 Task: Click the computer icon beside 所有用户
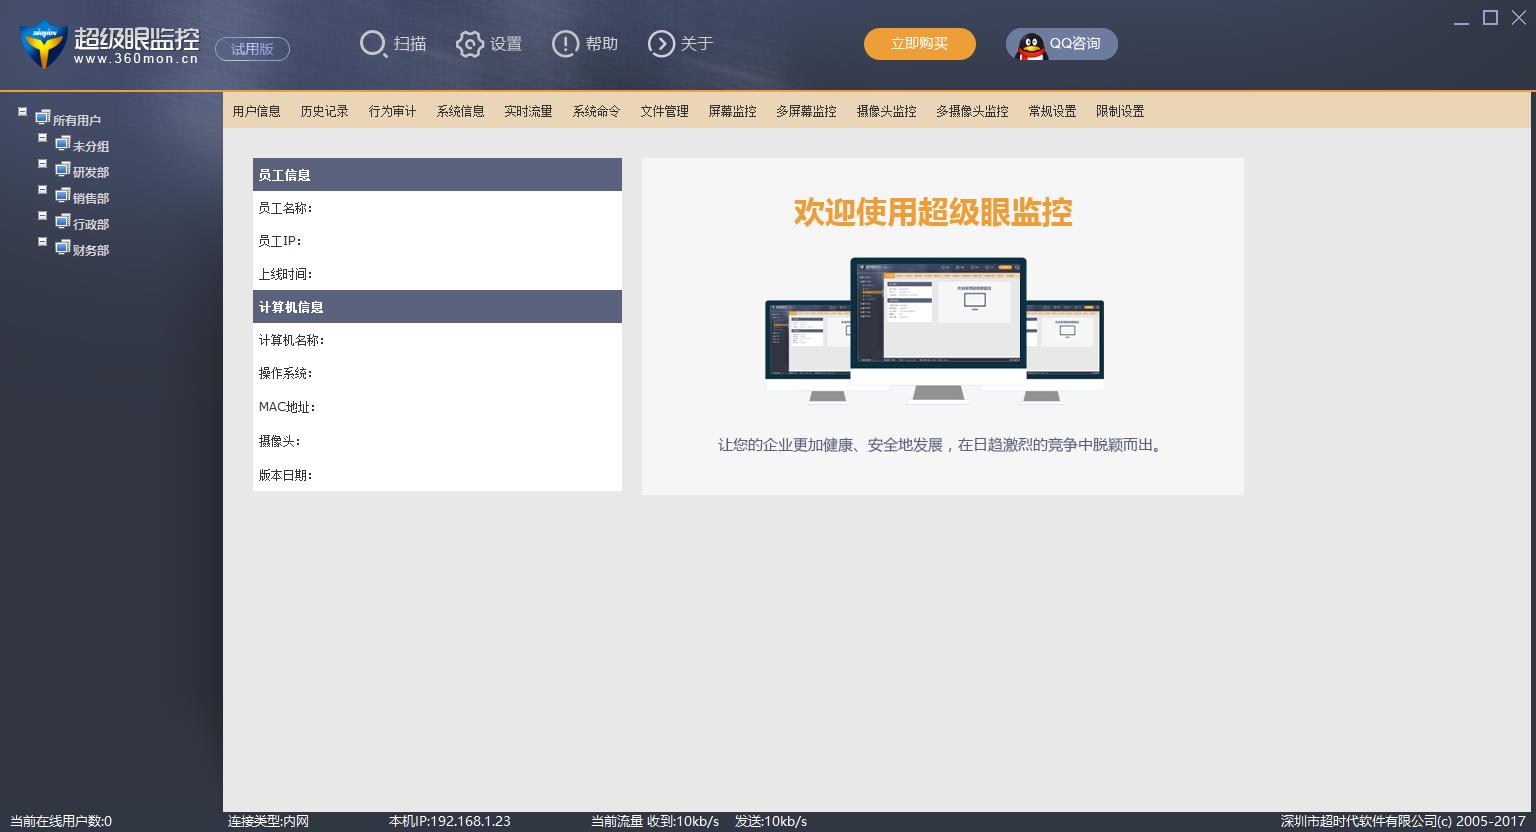pyautogui.click(x=43, y=117)
